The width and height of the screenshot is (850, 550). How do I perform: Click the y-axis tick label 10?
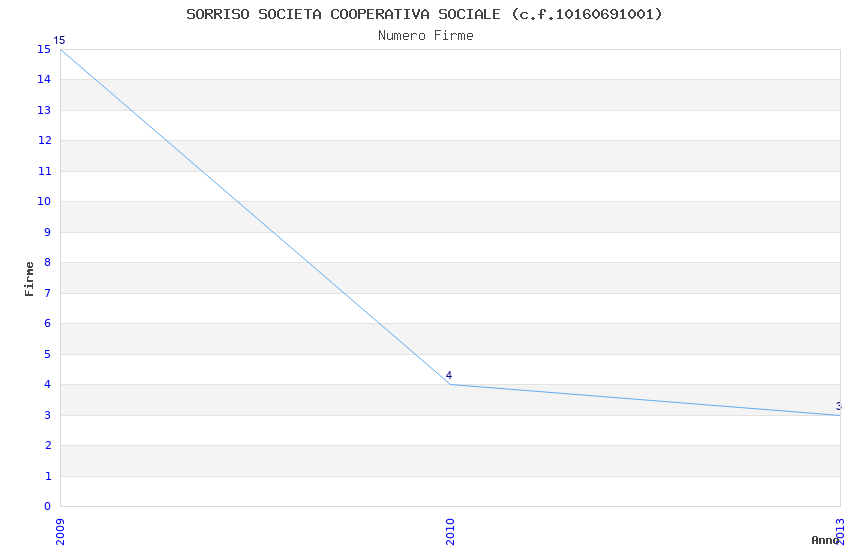point(44,202)
